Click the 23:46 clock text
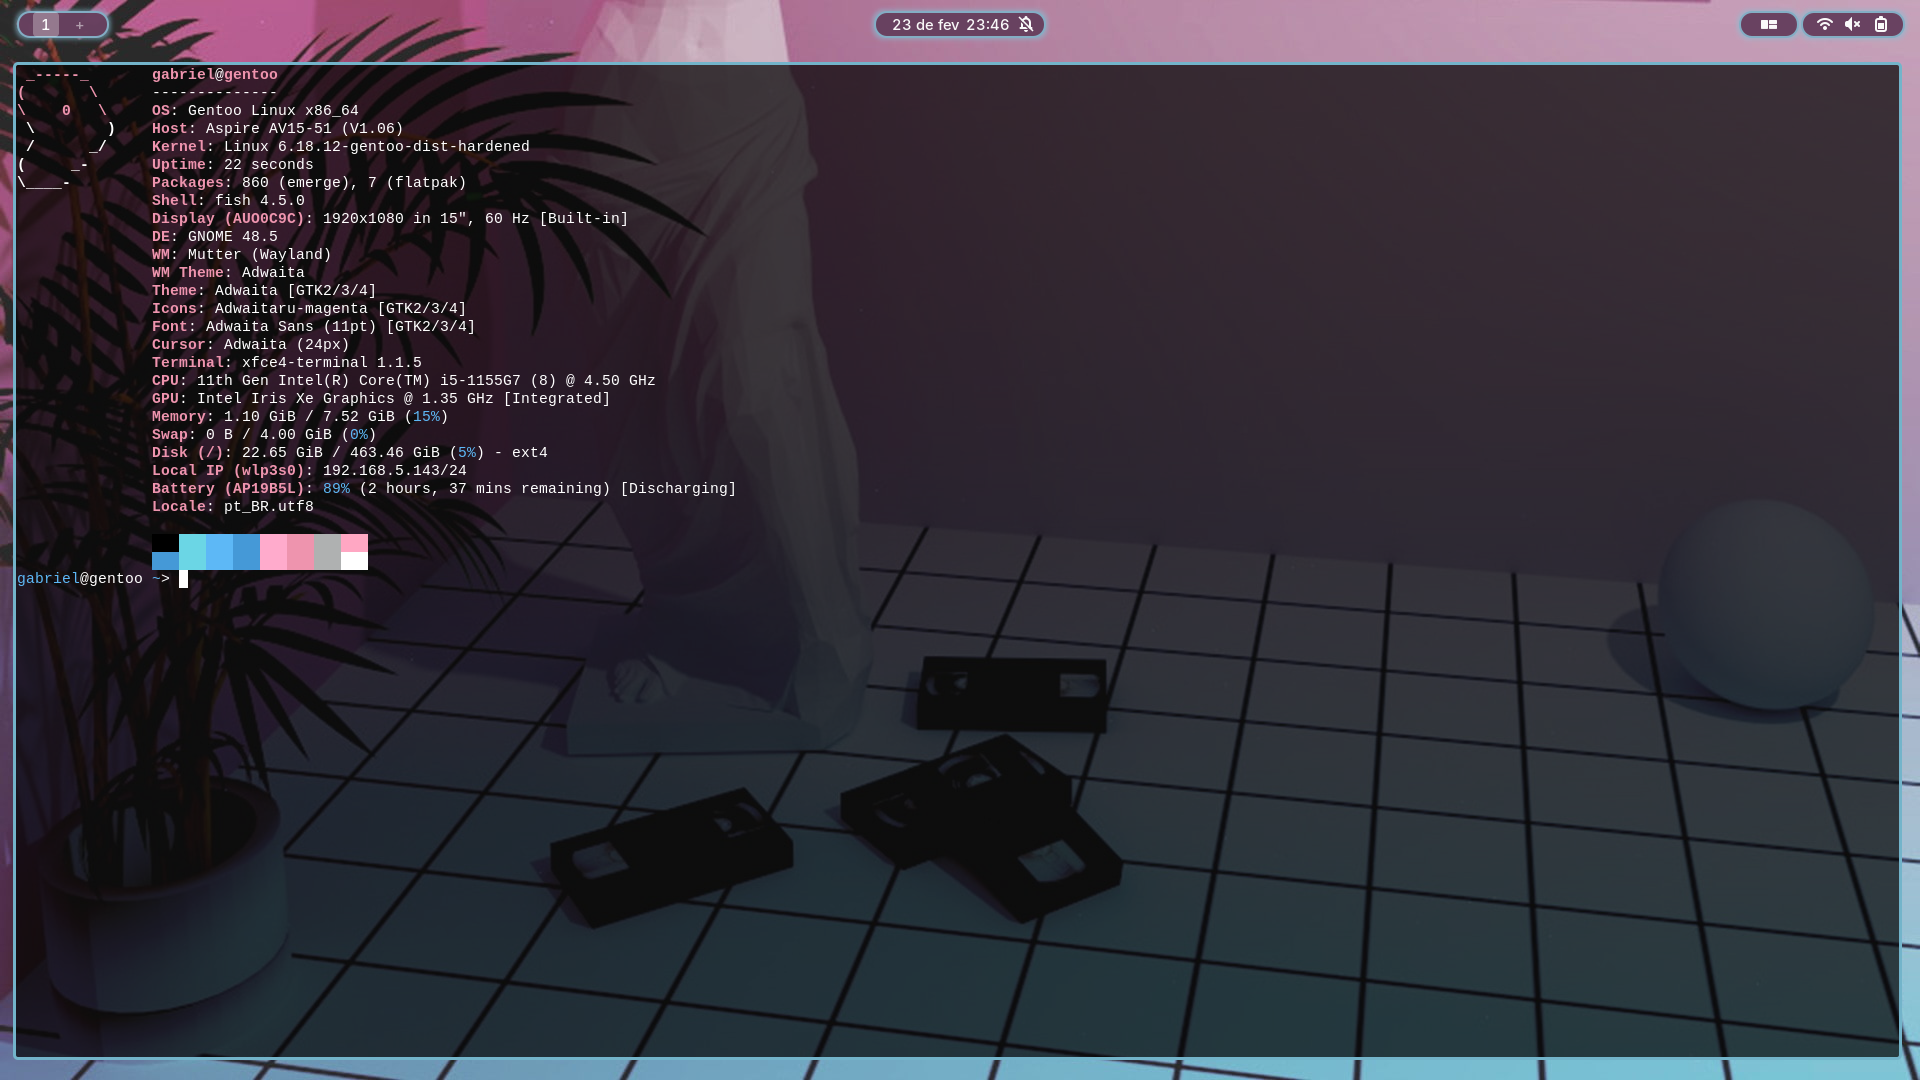Viewport: 1920px width, 1080px height. [x=987, y=24]
